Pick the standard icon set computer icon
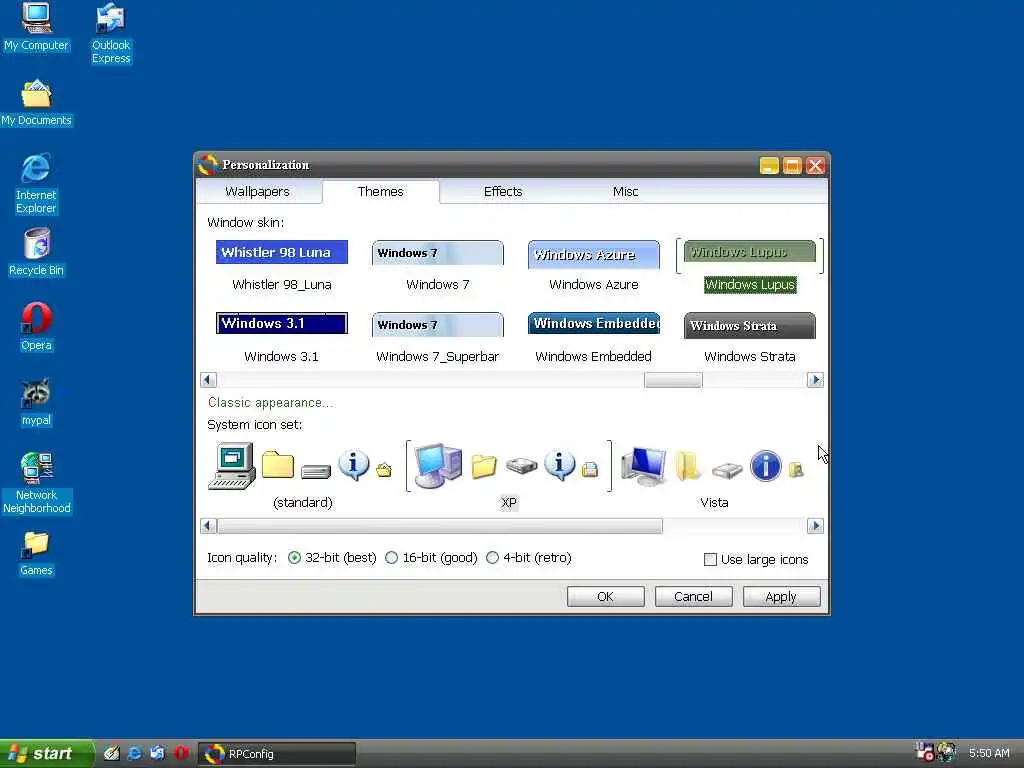This screenshot has height=768, width=1024. click(232, 466)
